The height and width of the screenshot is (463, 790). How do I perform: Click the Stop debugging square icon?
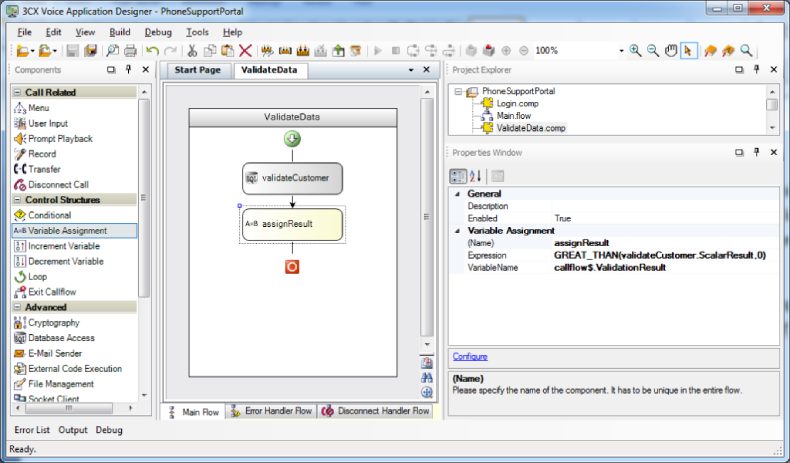[x=396, y=50]
